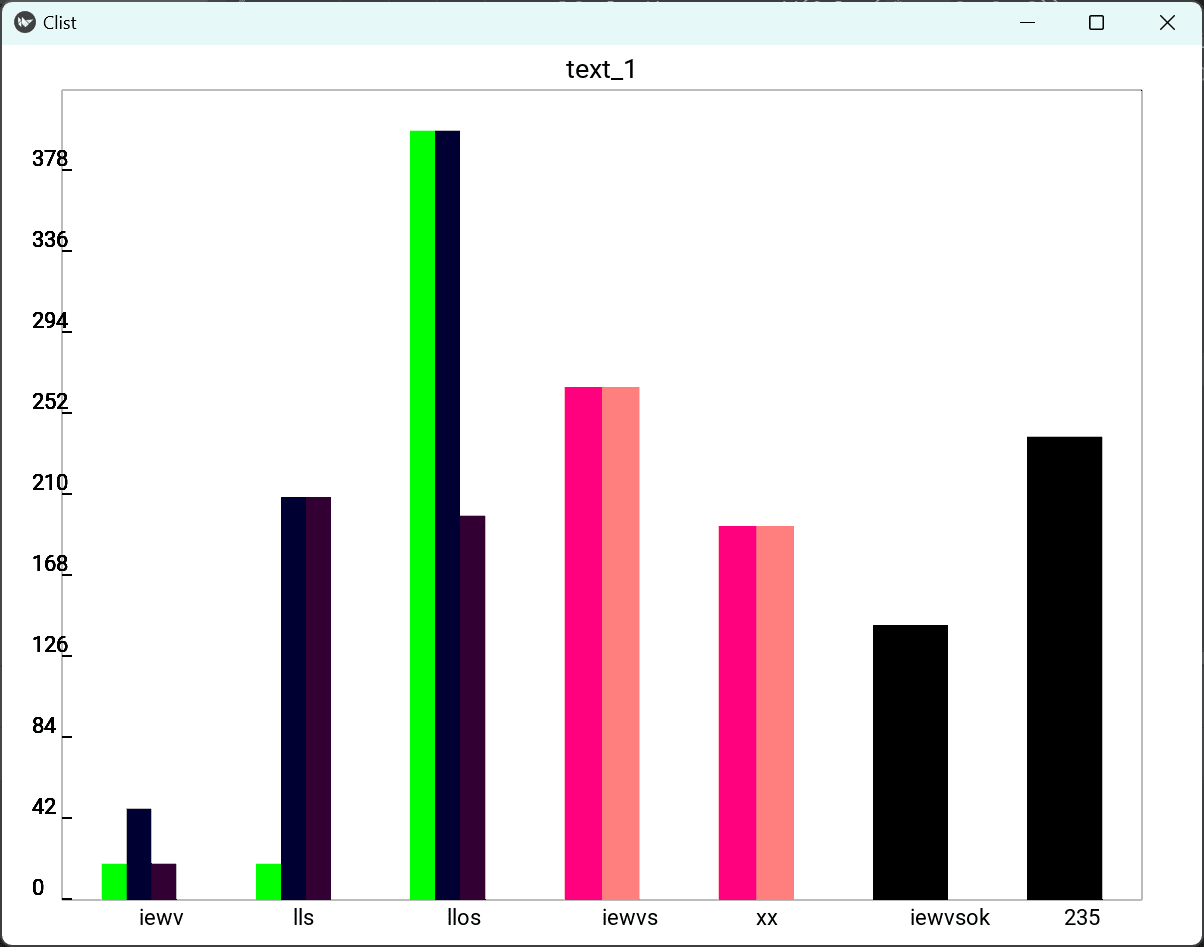Select the dark purple bar above iewv

click(164, 881)
